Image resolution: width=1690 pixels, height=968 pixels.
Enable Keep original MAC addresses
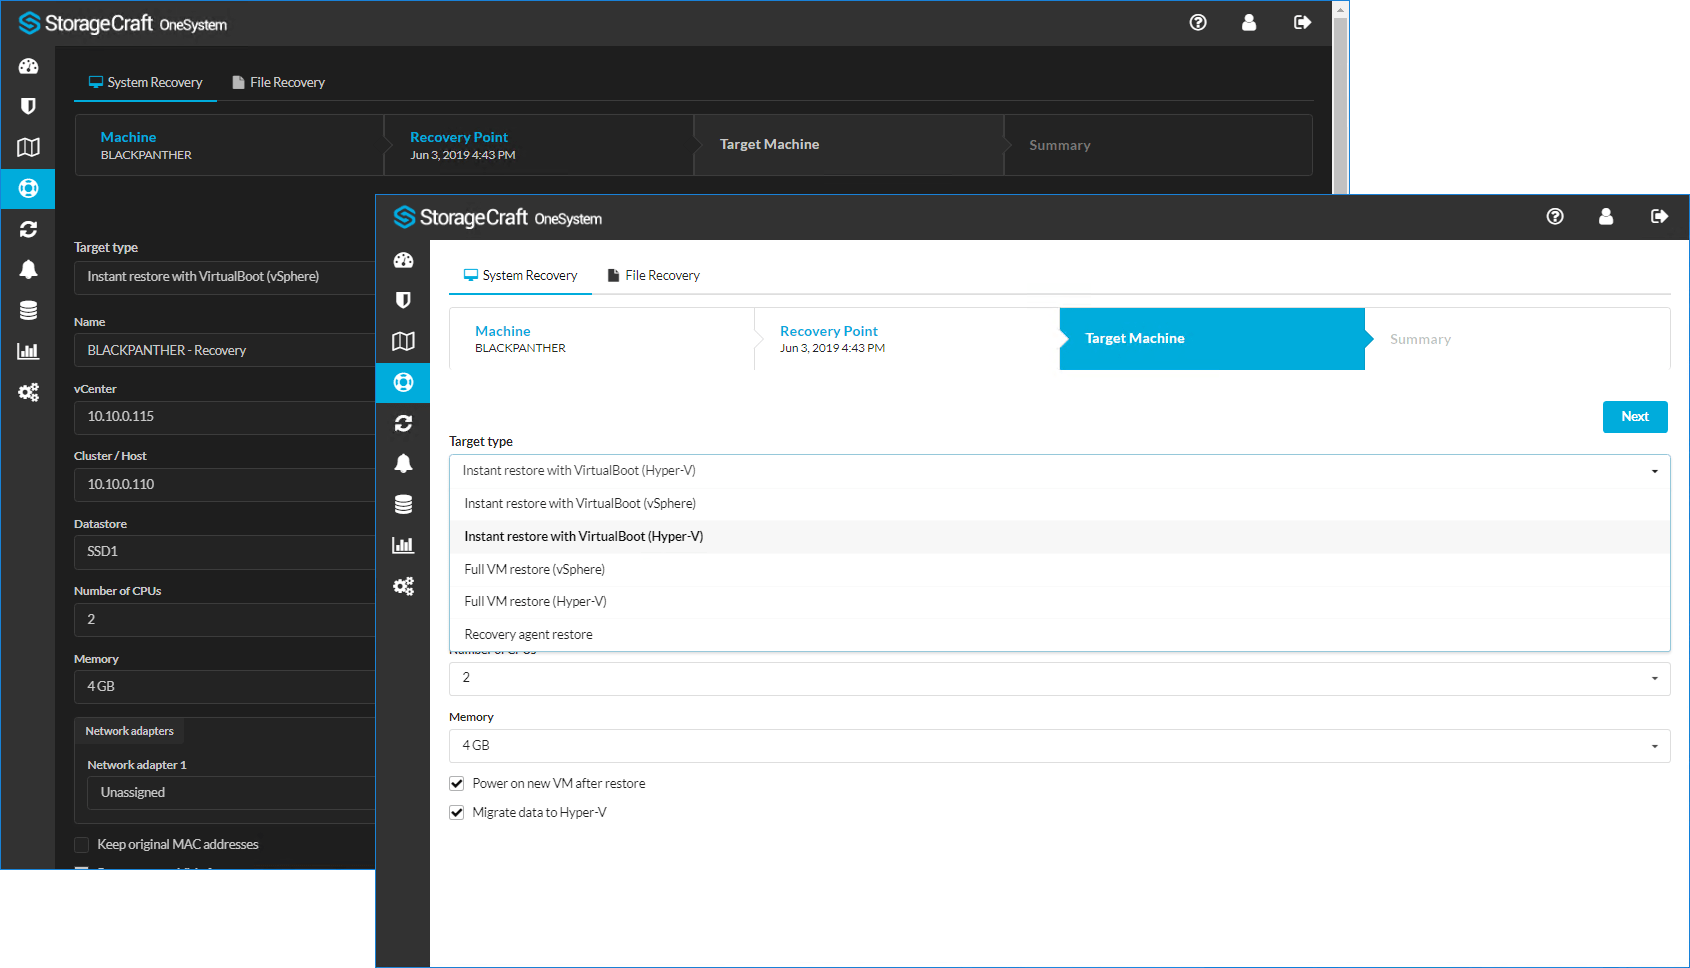[x=82, y=844]
